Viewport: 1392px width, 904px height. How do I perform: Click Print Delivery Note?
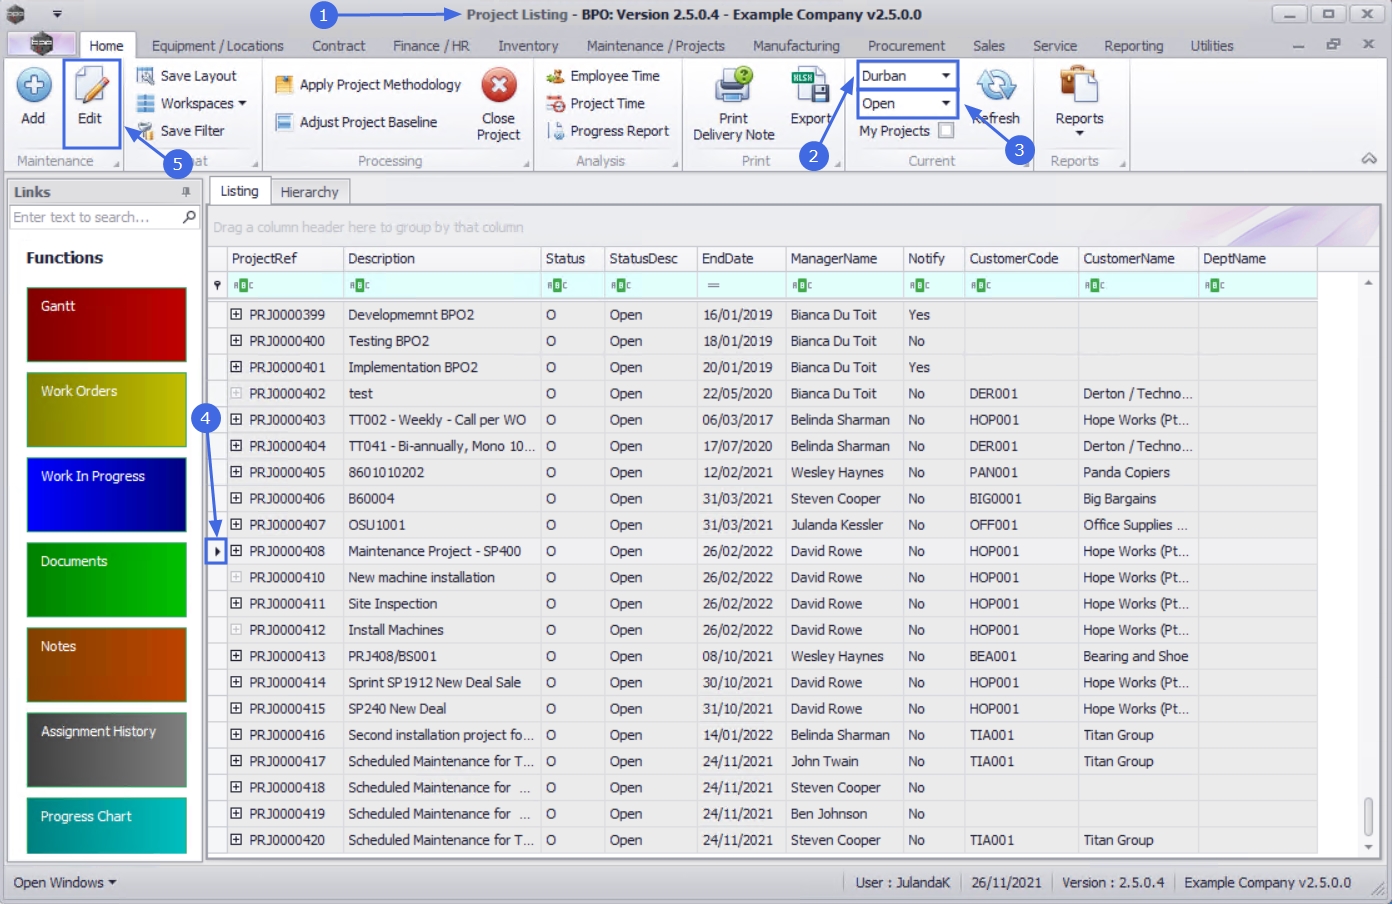[x=734, y=105]
